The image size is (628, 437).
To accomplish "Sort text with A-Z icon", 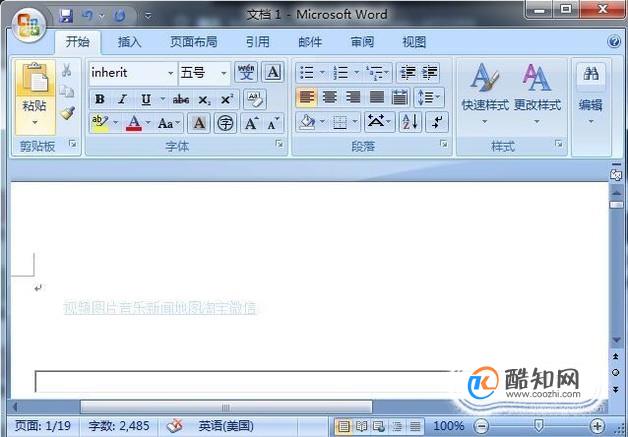I will point(411,122).
